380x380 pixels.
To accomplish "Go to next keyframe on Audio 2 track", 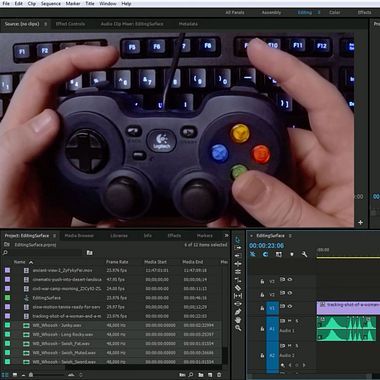I will tap(304, 365).
